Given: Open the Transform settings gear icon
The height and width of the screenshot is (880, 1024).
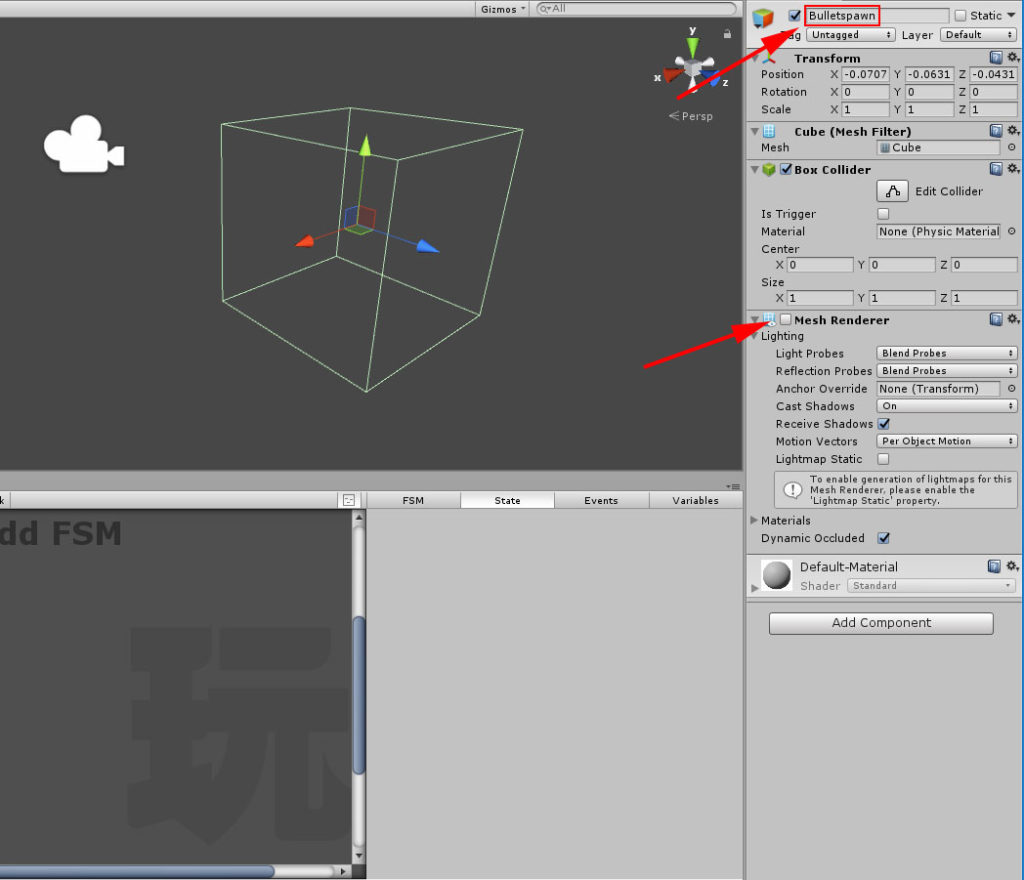Looking at the screenshot, I should tap(1013, 57).
